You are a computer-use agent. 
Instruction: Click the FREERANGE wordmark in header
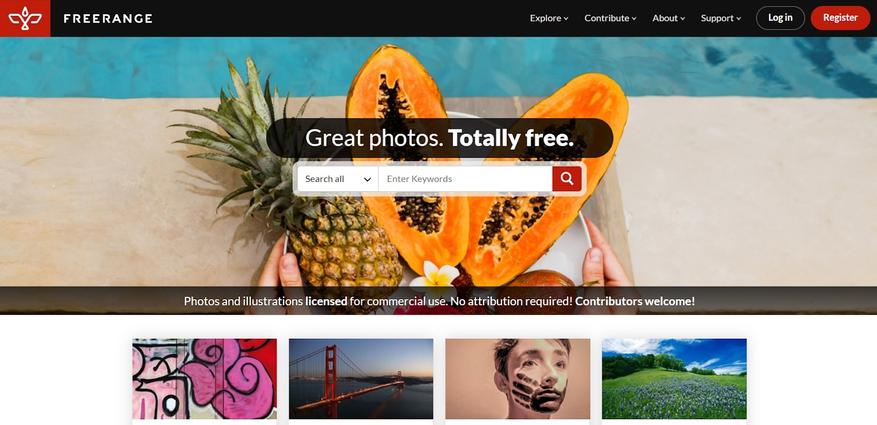pos(108,18)
